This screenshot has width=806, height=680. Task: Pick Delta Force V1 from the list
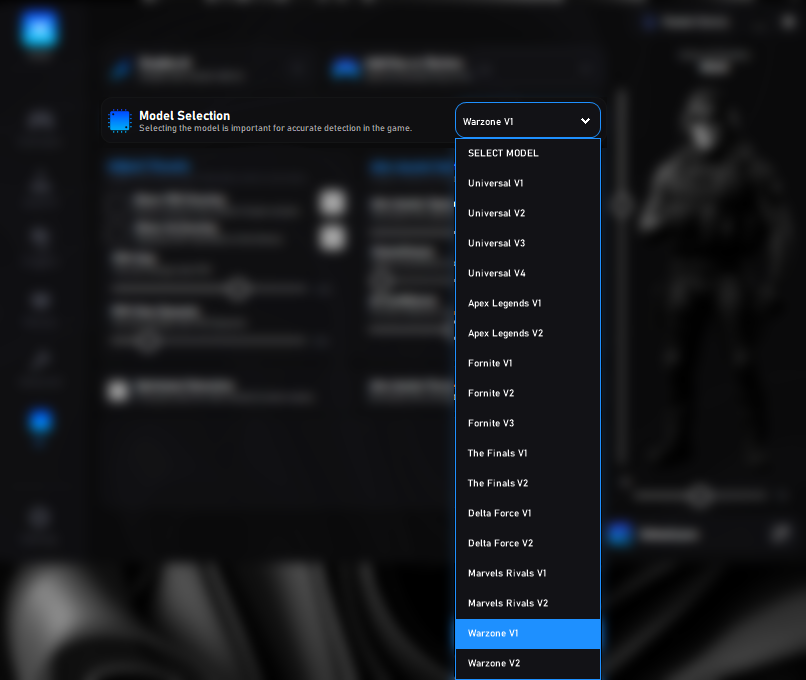coord(528,513)
